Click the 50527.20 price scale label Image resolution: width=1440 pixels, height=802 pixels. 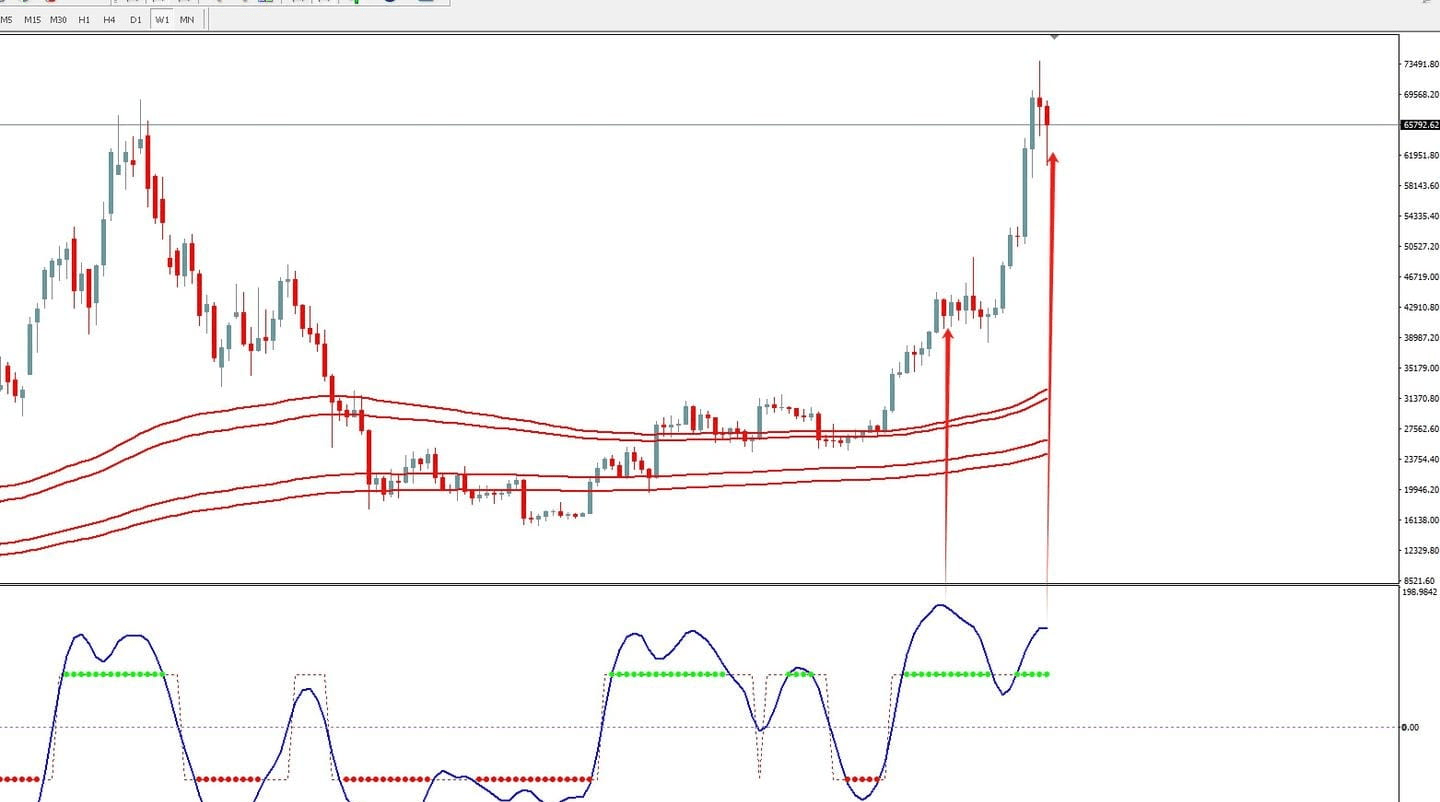[1421, 246]
